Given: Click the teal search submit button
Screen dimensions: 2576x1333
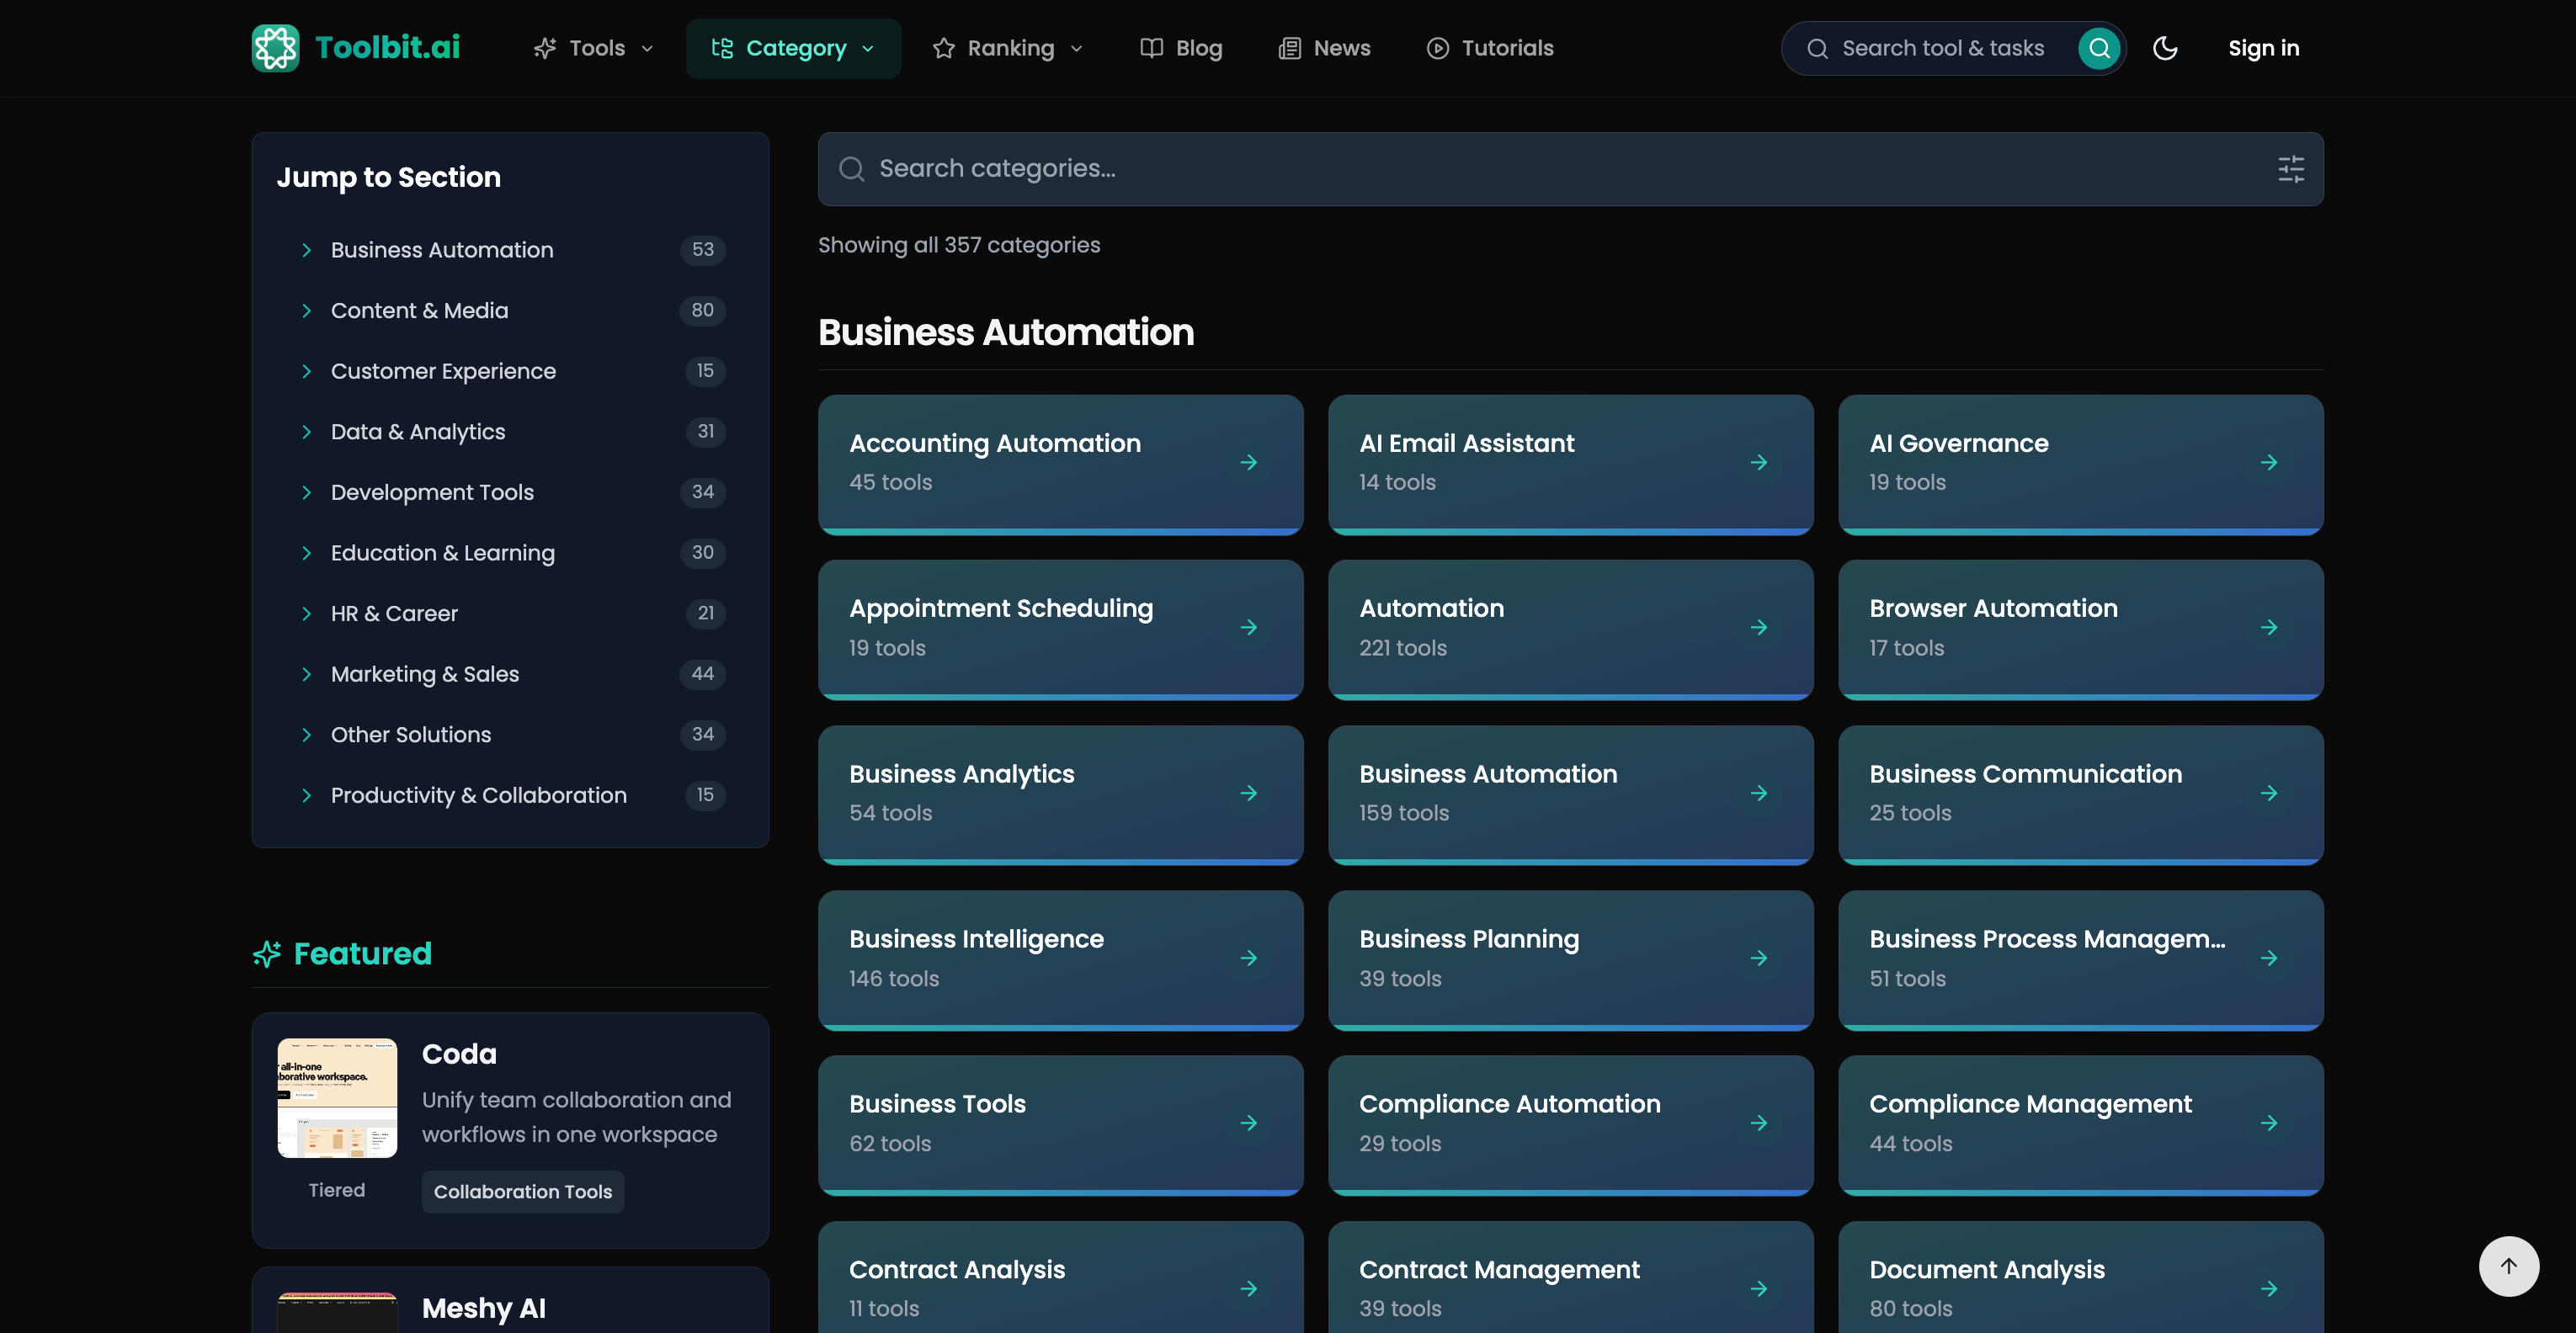Looking at the screenshot, I should (x=2099, y=48).
